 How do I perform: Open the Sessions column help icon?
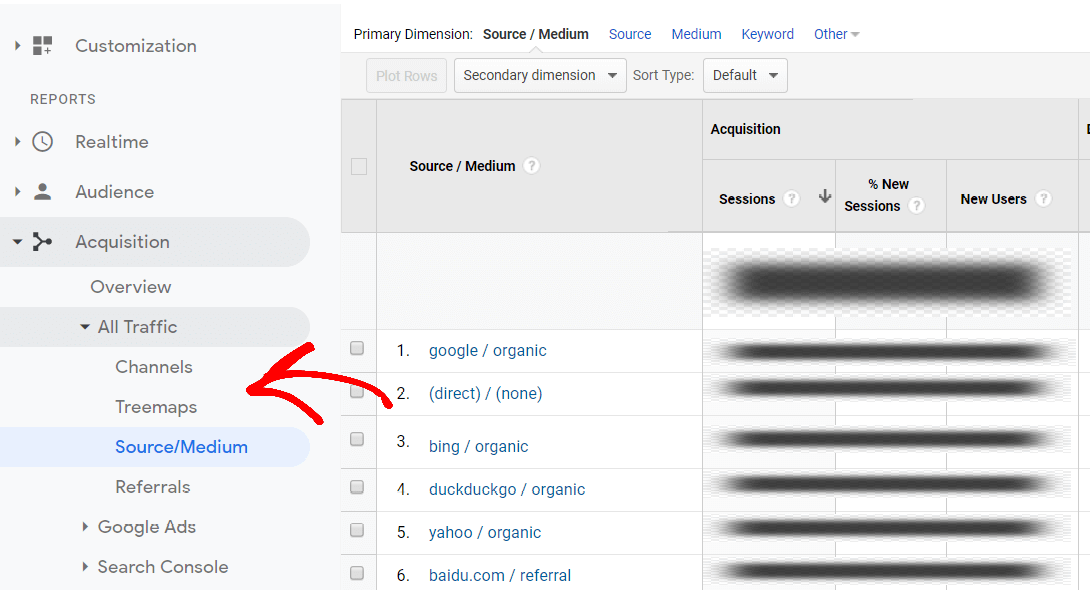(792, 198)
